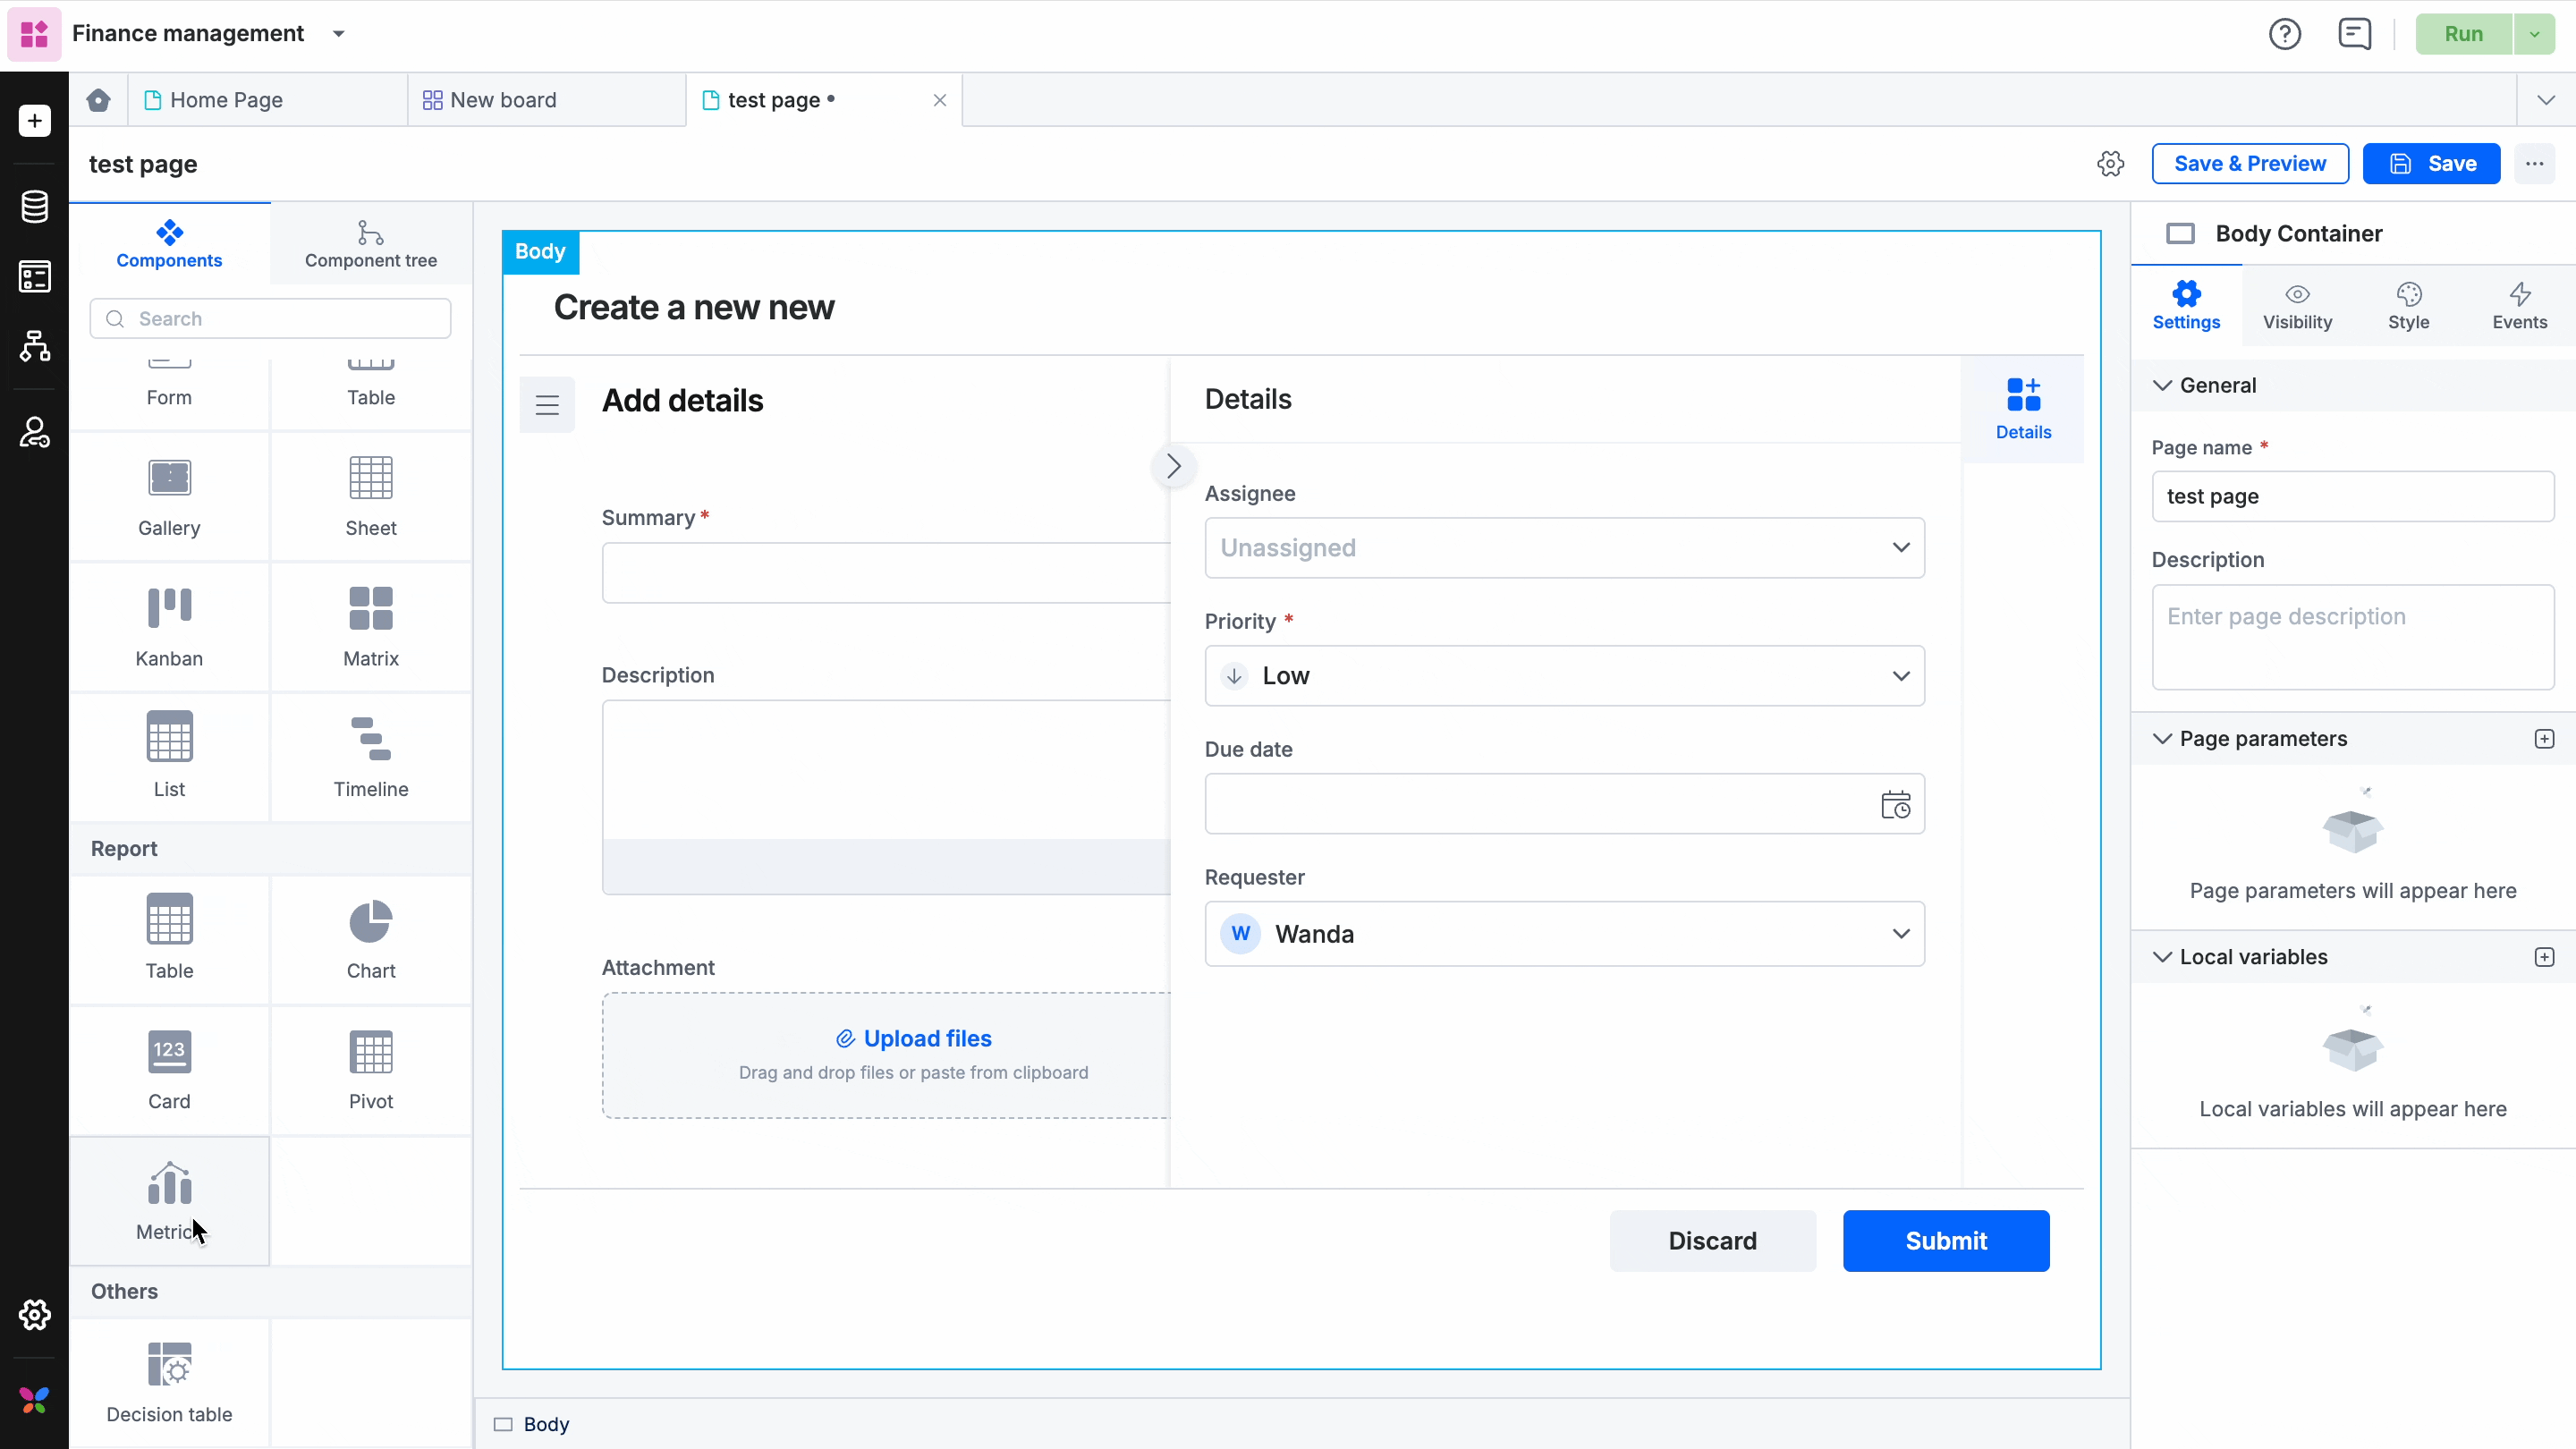Click the plus create icon in left sidebar
The height and width of the screenshot is (1449, 2576).
coord(35,121)
